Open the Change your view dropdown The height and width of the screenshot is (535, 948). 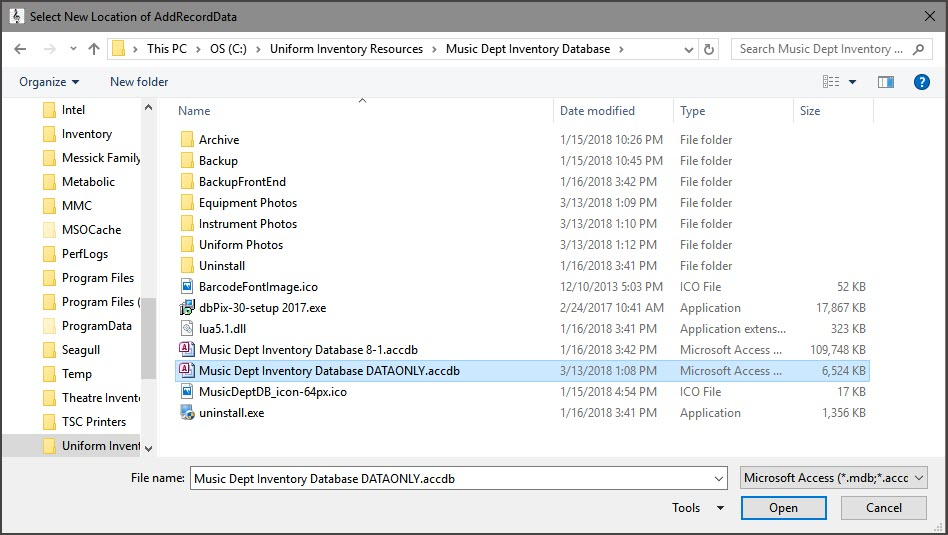[852, 82]
